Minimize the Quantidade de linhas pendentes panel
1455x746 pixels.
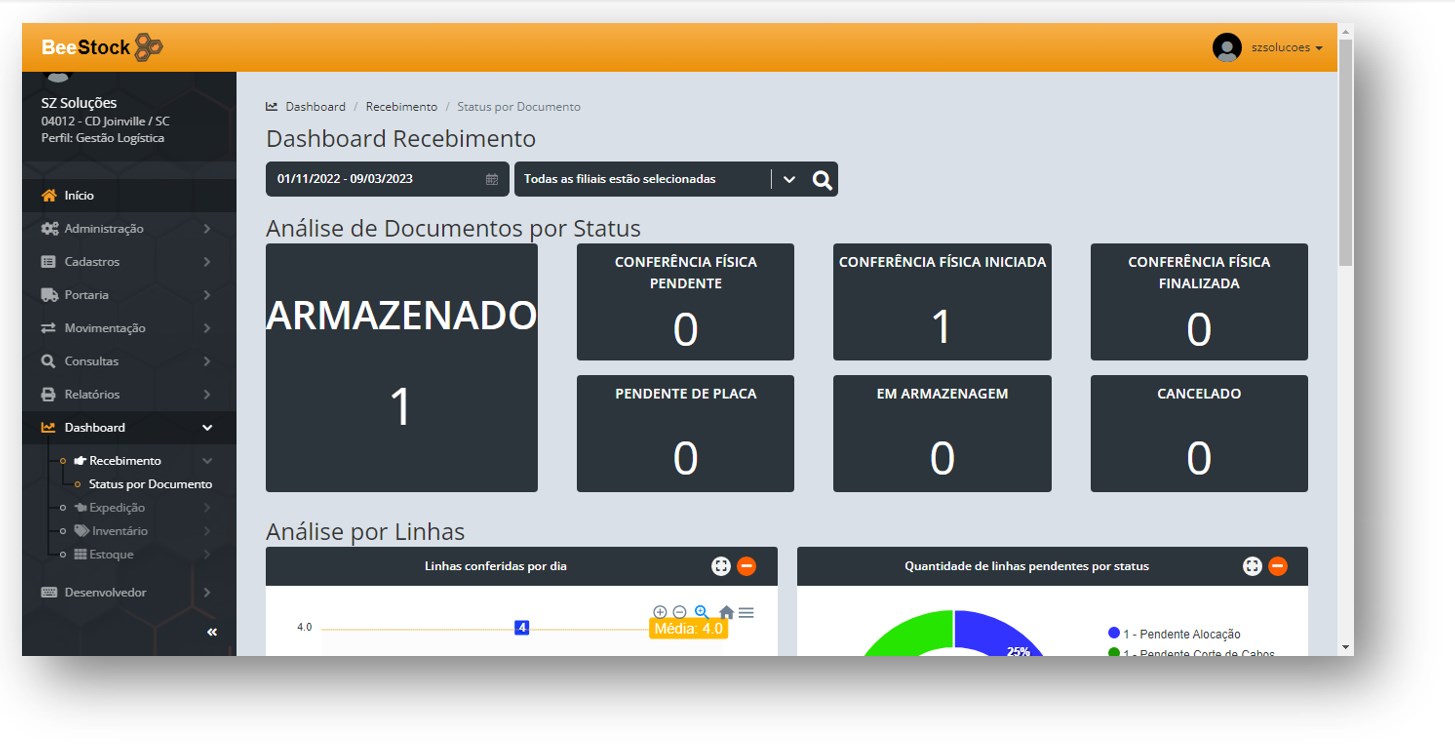pos(1277,566)
